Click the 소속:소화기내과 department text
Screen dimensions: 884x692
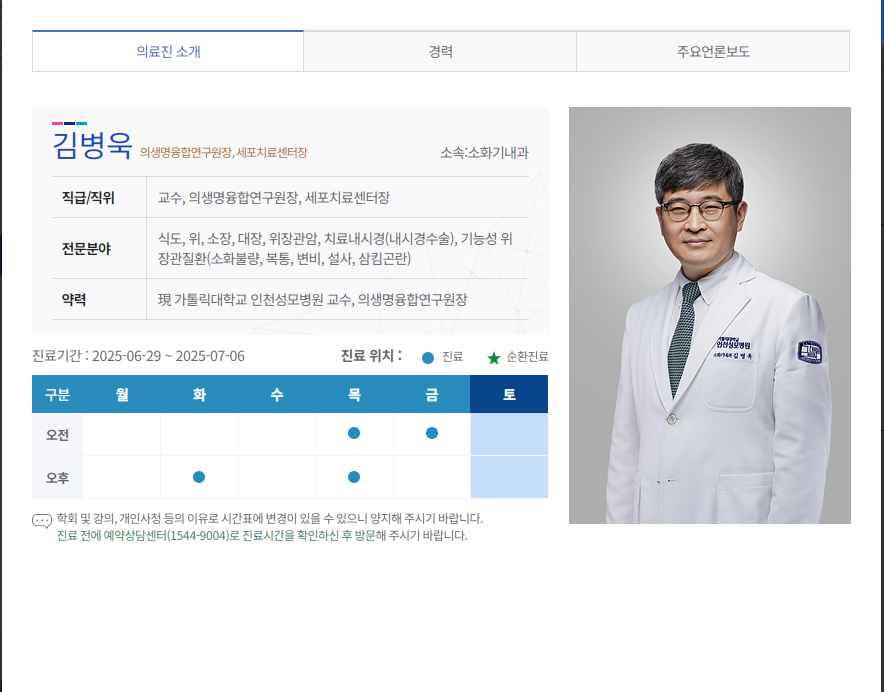pyautogui.click(x=484, y=152)
